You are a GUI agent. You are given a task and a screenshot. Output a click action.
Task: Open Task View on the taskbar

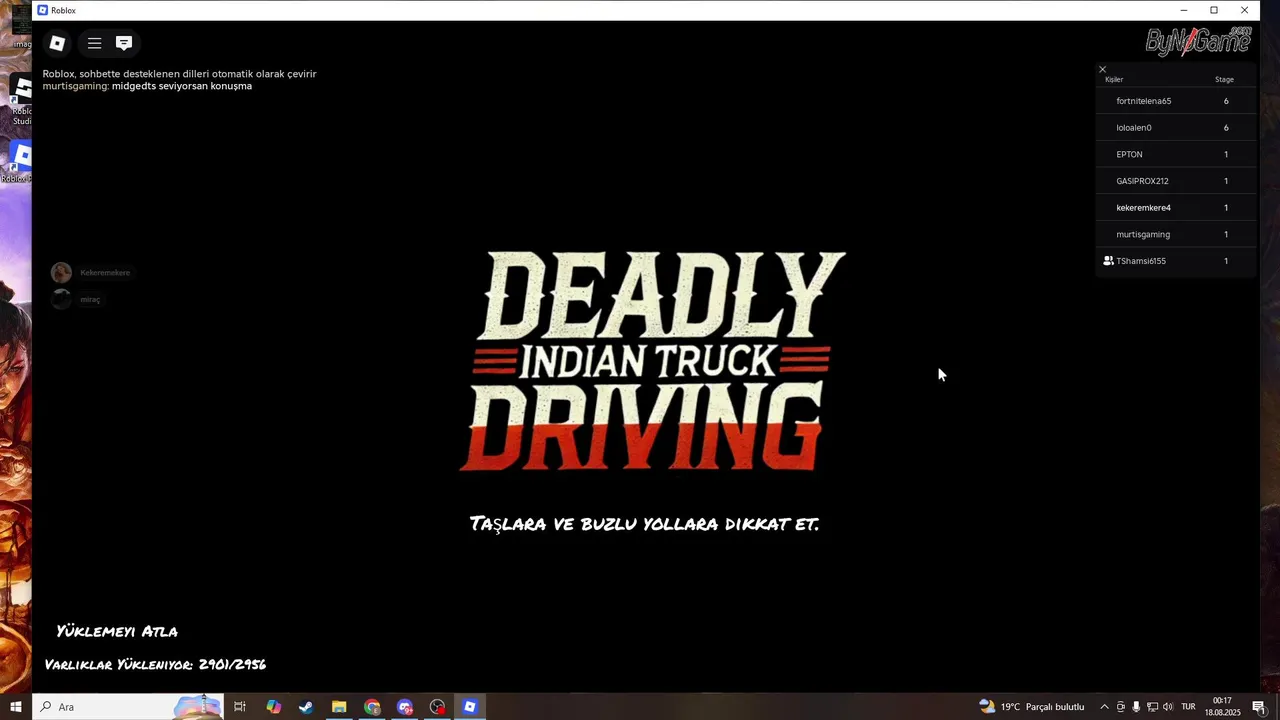(x=240, y=707)
